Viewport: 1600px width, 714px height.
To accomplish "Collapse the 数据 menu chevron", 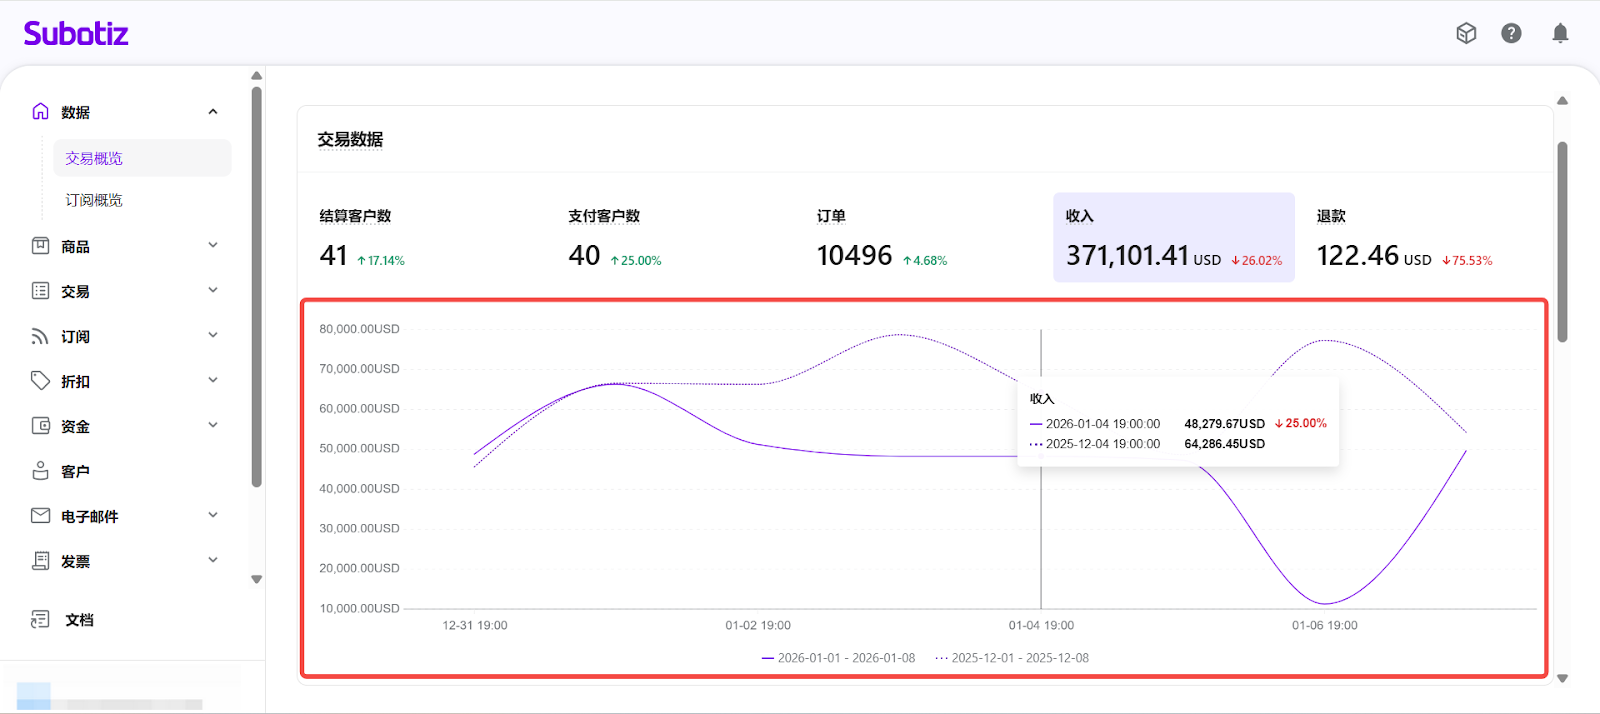I will pyautogui.click(x=213, y=111).
